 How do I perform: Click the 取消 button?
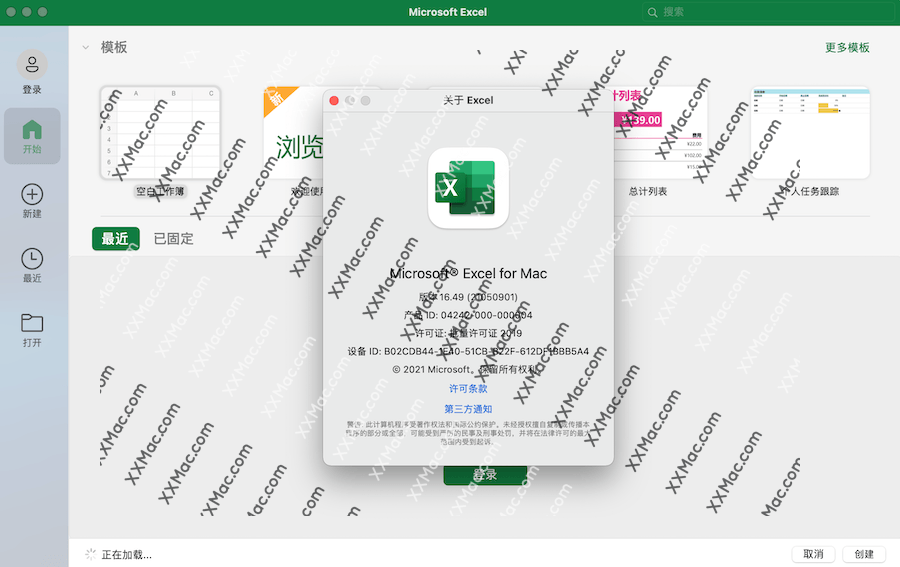click(x=813, y=554)
